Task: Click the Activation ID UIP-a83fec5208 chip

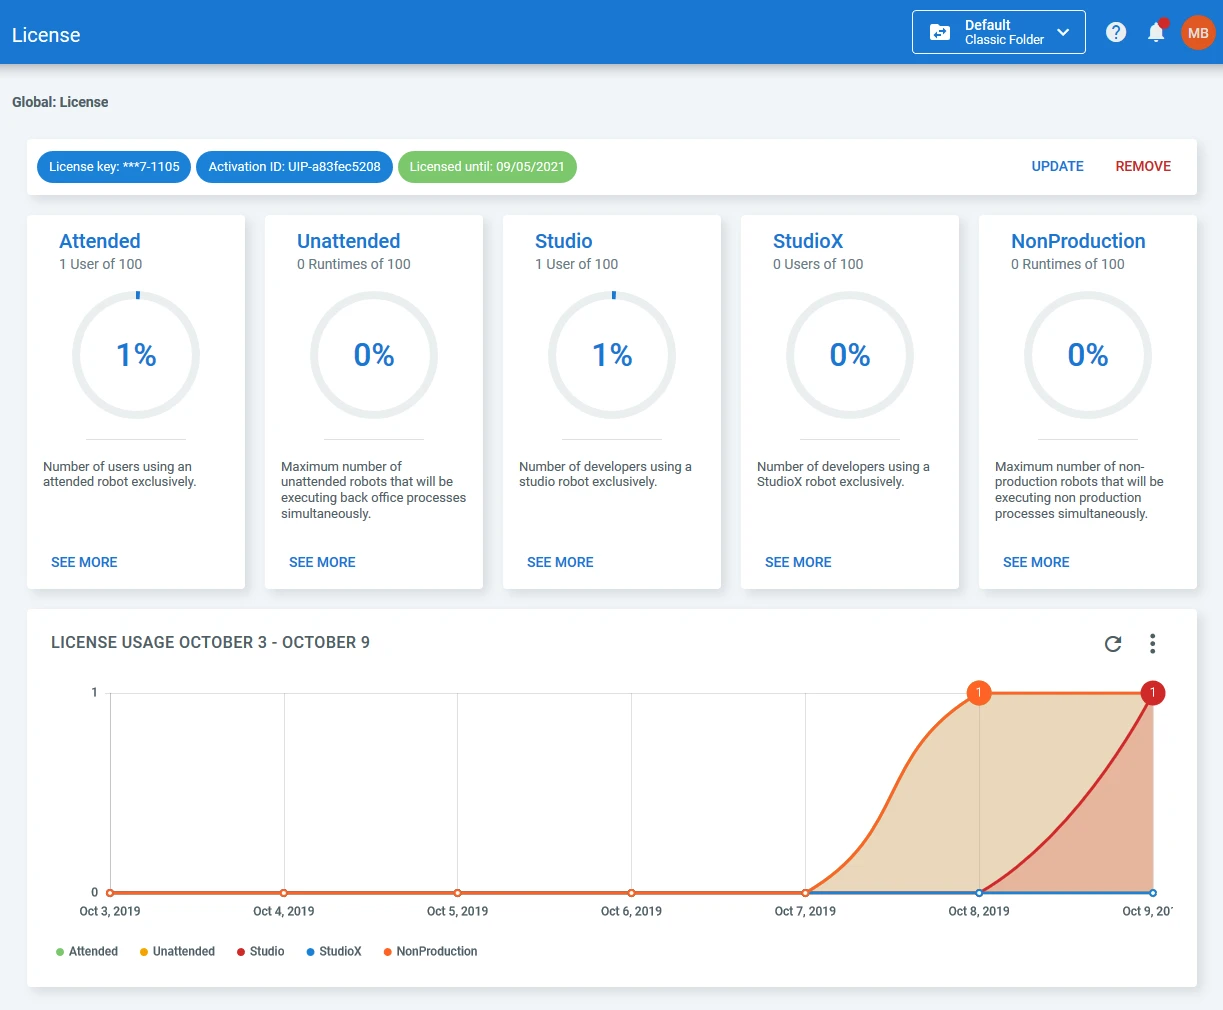Action: [294, 167]
